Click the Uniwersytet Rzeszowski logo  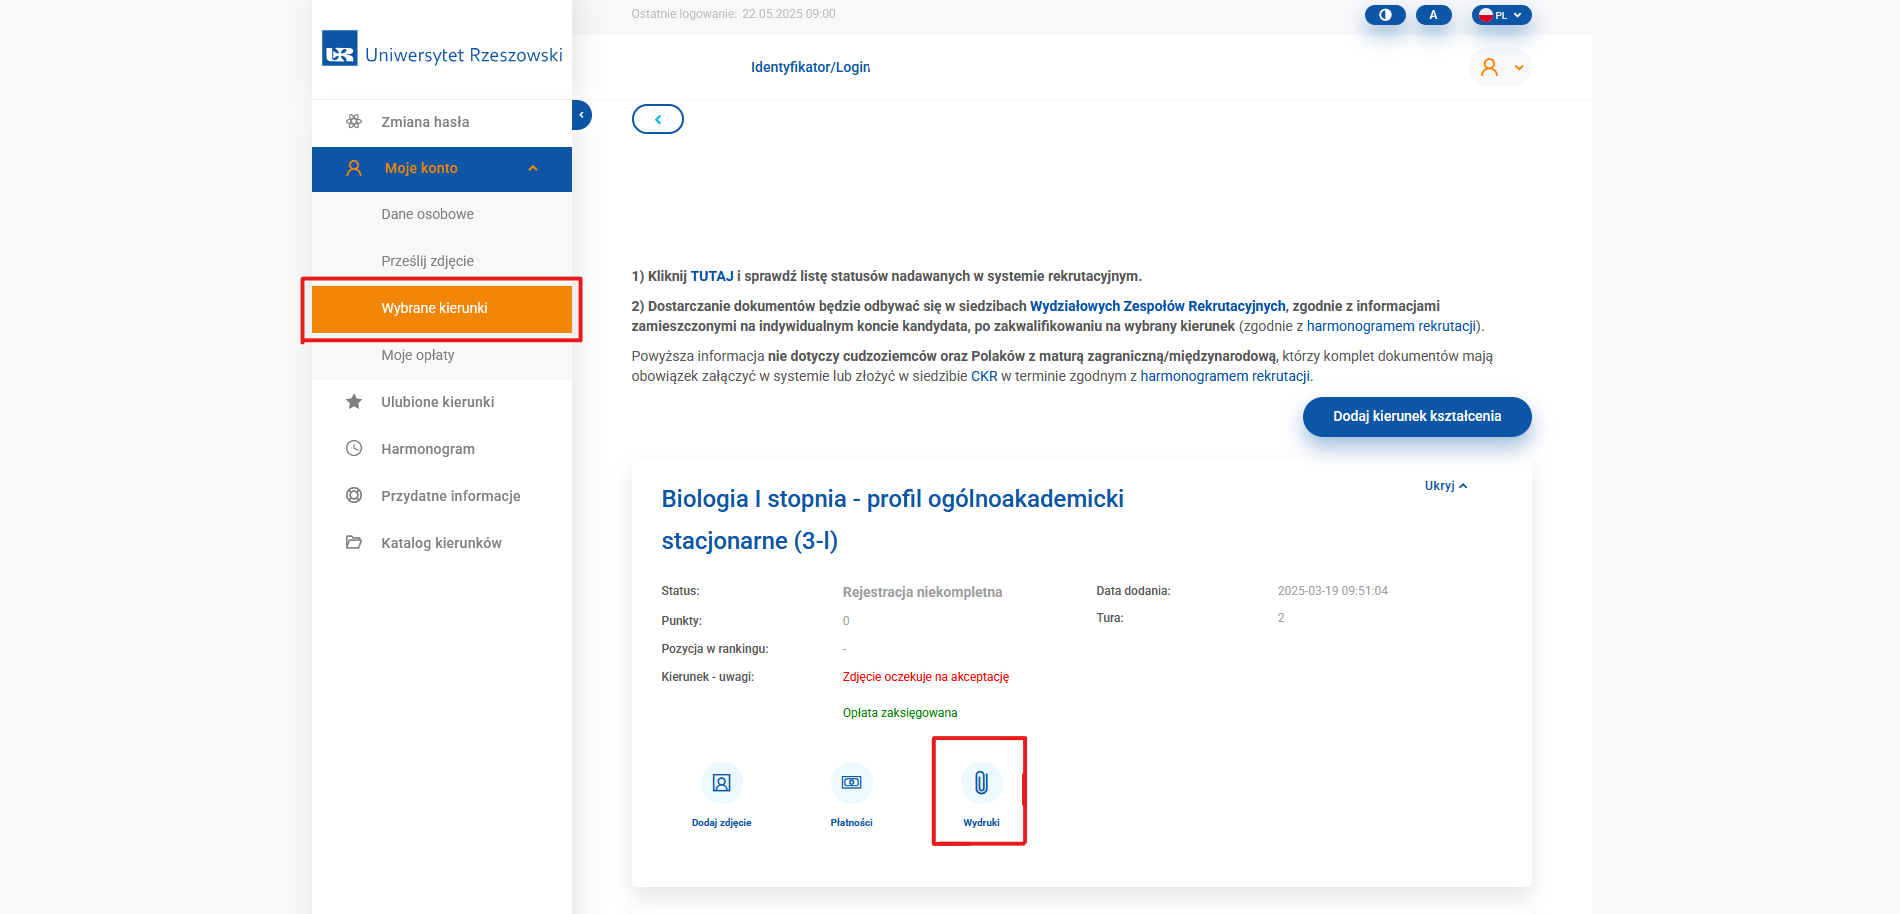point(442,50)
